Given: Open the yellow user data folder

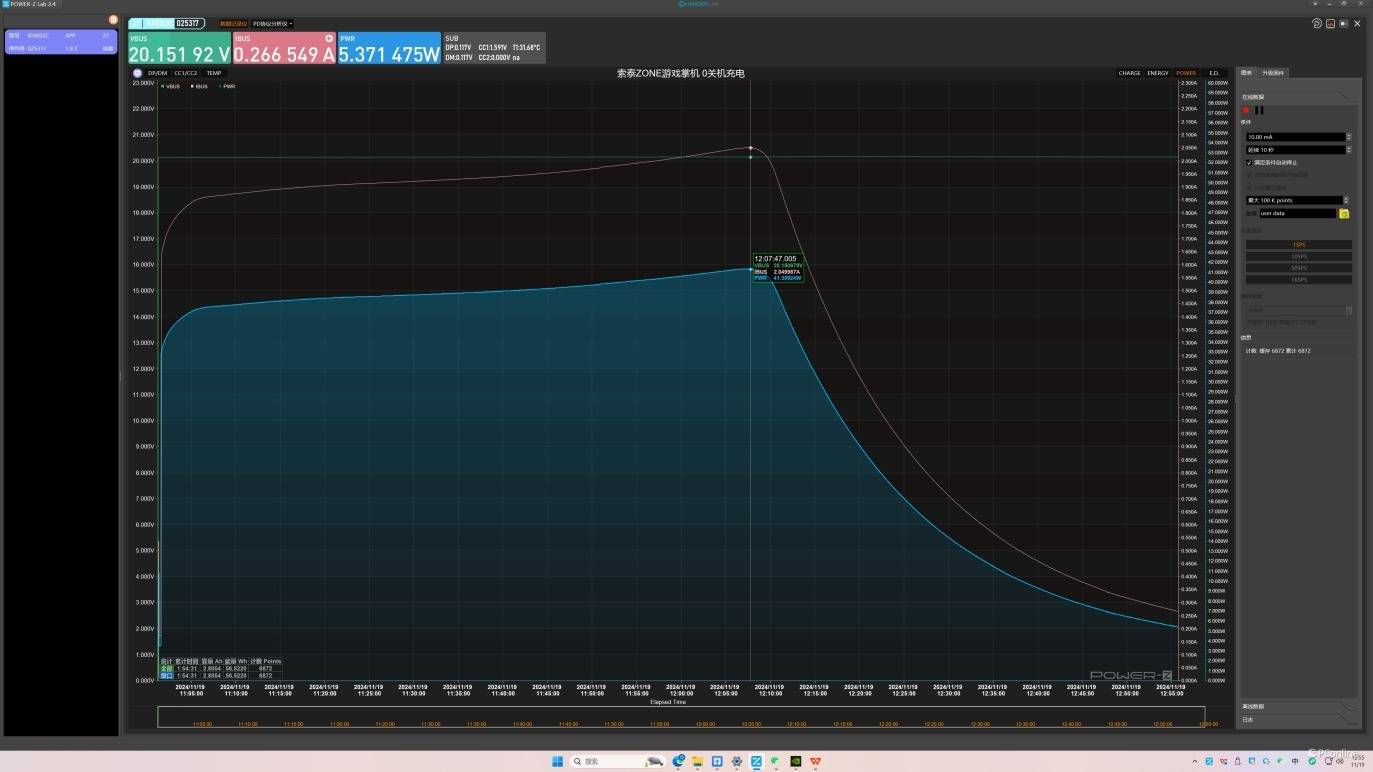Looking at the screenshot, I should click(x=1344, y=213).
